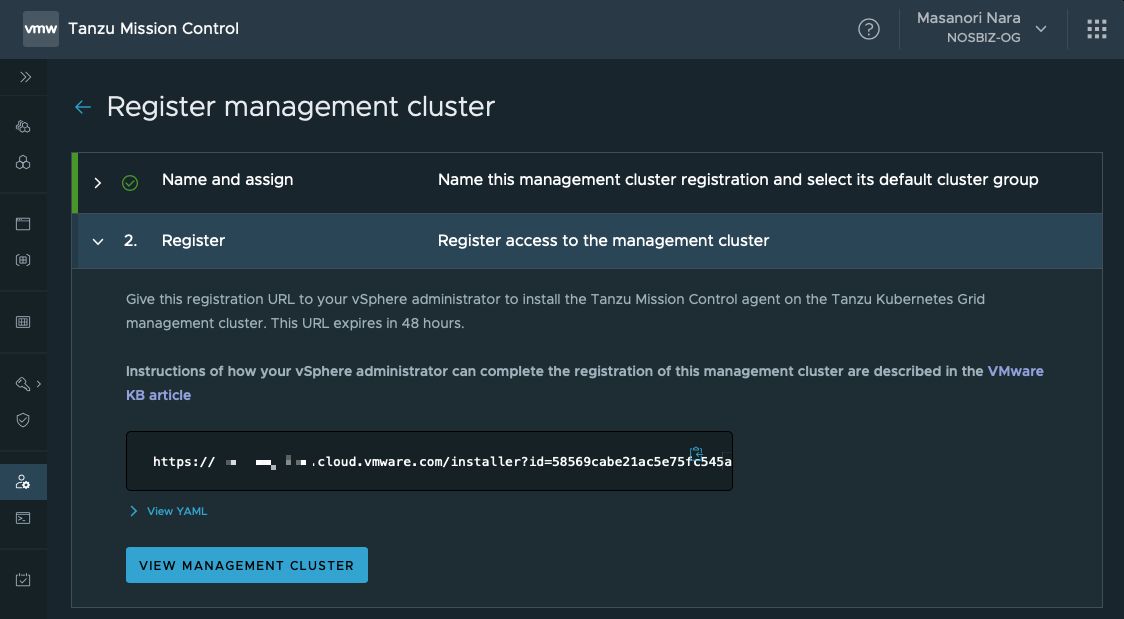The width and height of the screenshot is (1124, 619).
Task: Go back using the left arrow icon
Action: pyautogui.click(x=83, y=107)
